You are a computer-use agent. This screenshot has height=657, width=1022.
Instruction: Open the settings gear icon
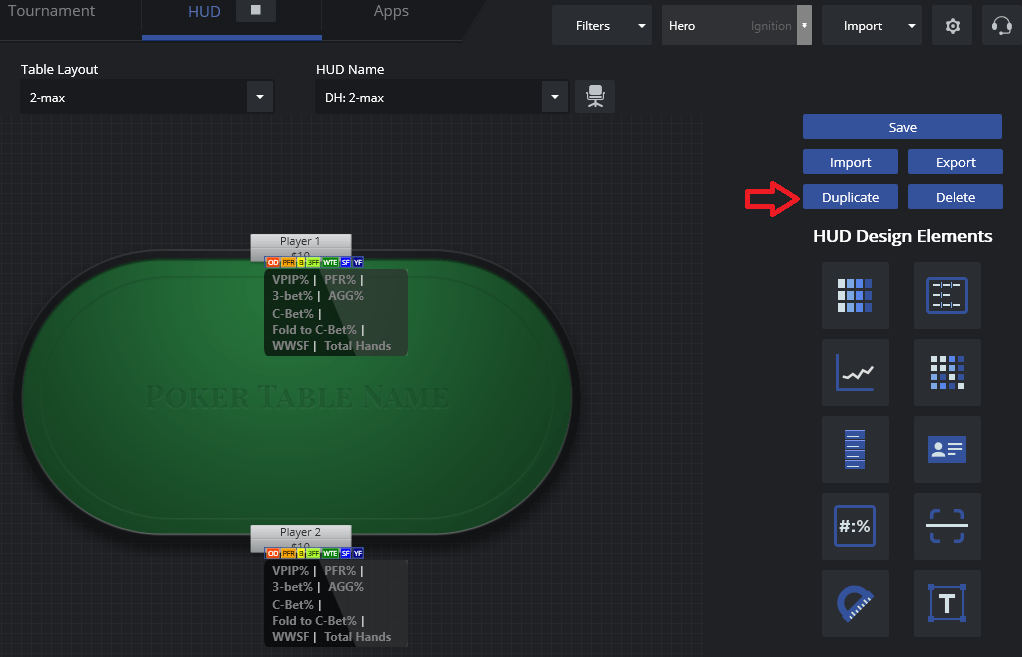point(952,25)
